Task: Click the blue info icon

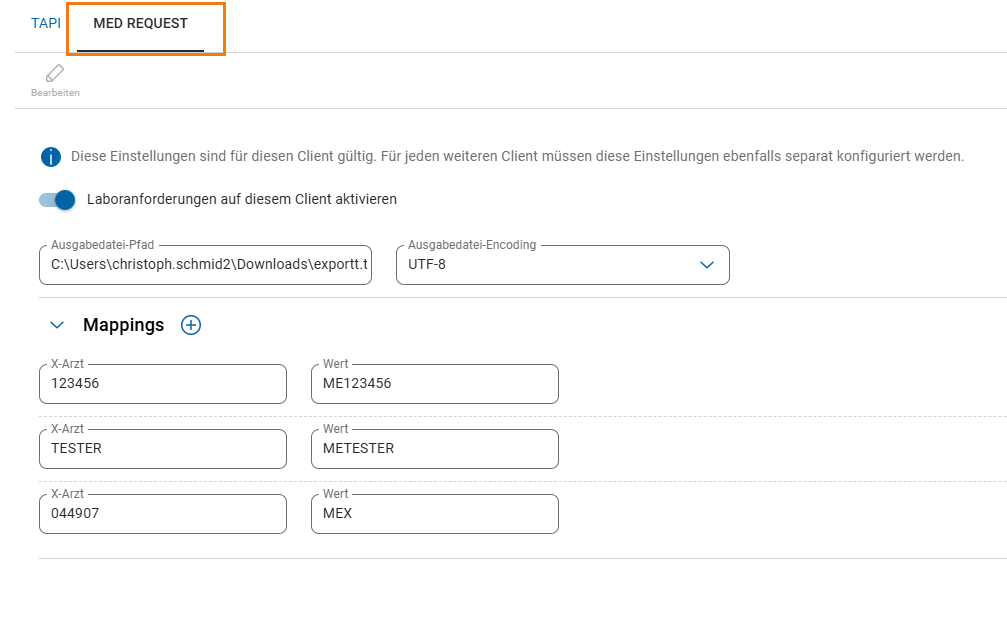Action: point(51,157)
